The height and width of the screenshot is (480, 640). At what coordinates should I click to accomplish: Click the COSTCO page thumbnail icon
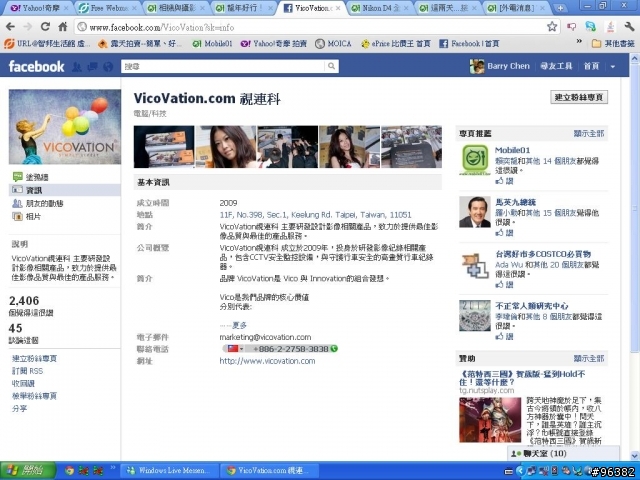click(475, 264)
